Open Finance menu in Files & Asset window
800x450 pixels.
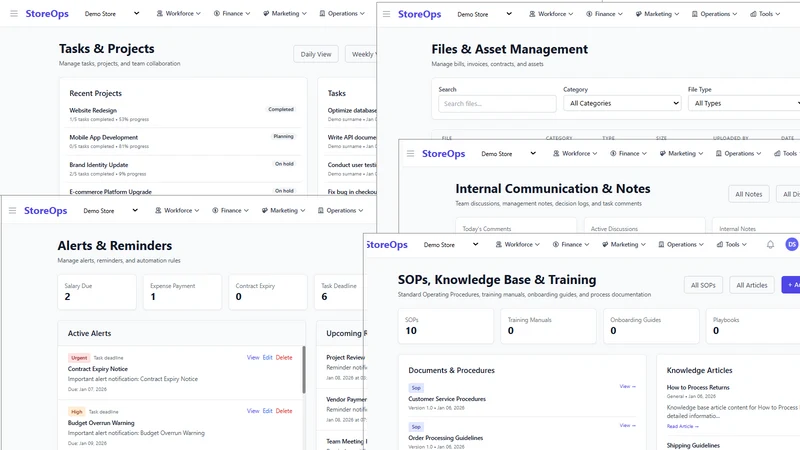coord(605,14)
